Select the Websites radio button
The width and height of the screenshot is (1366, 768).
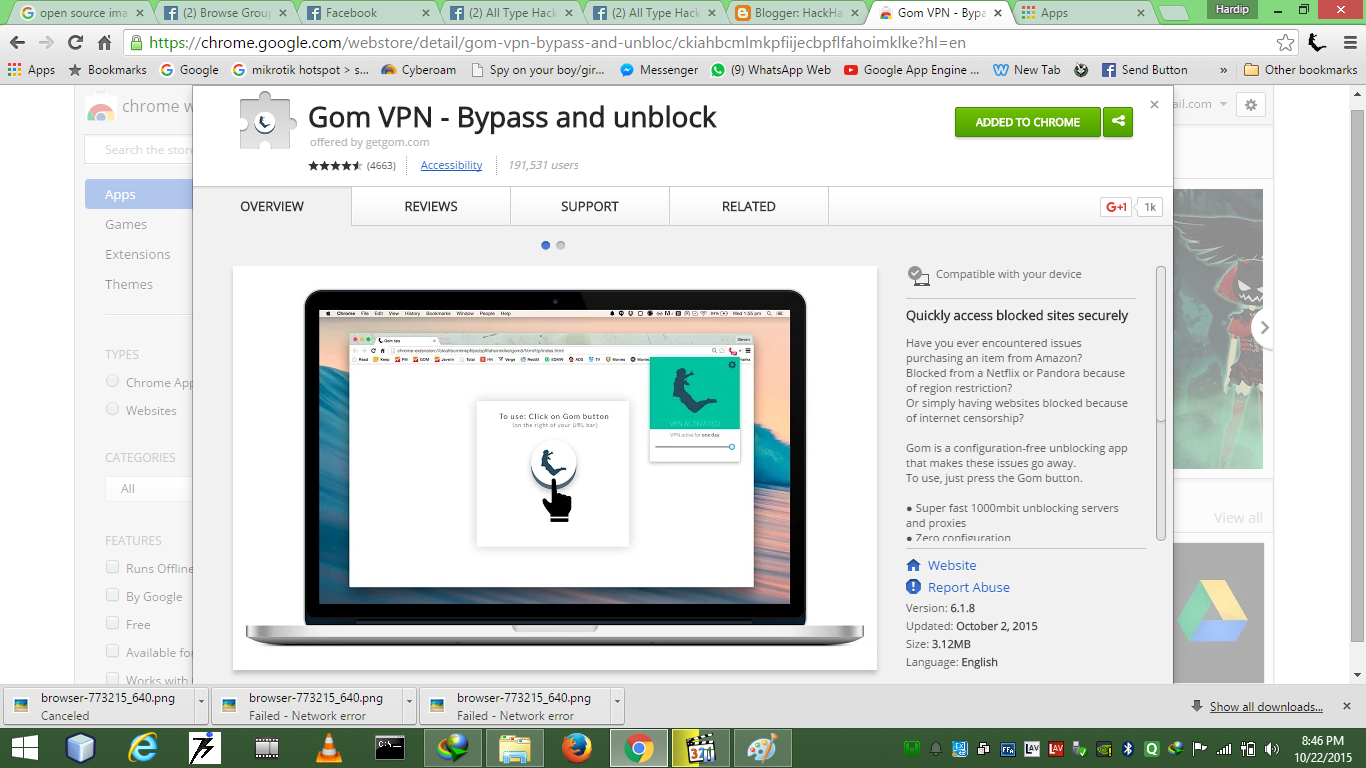click(112, 409)
